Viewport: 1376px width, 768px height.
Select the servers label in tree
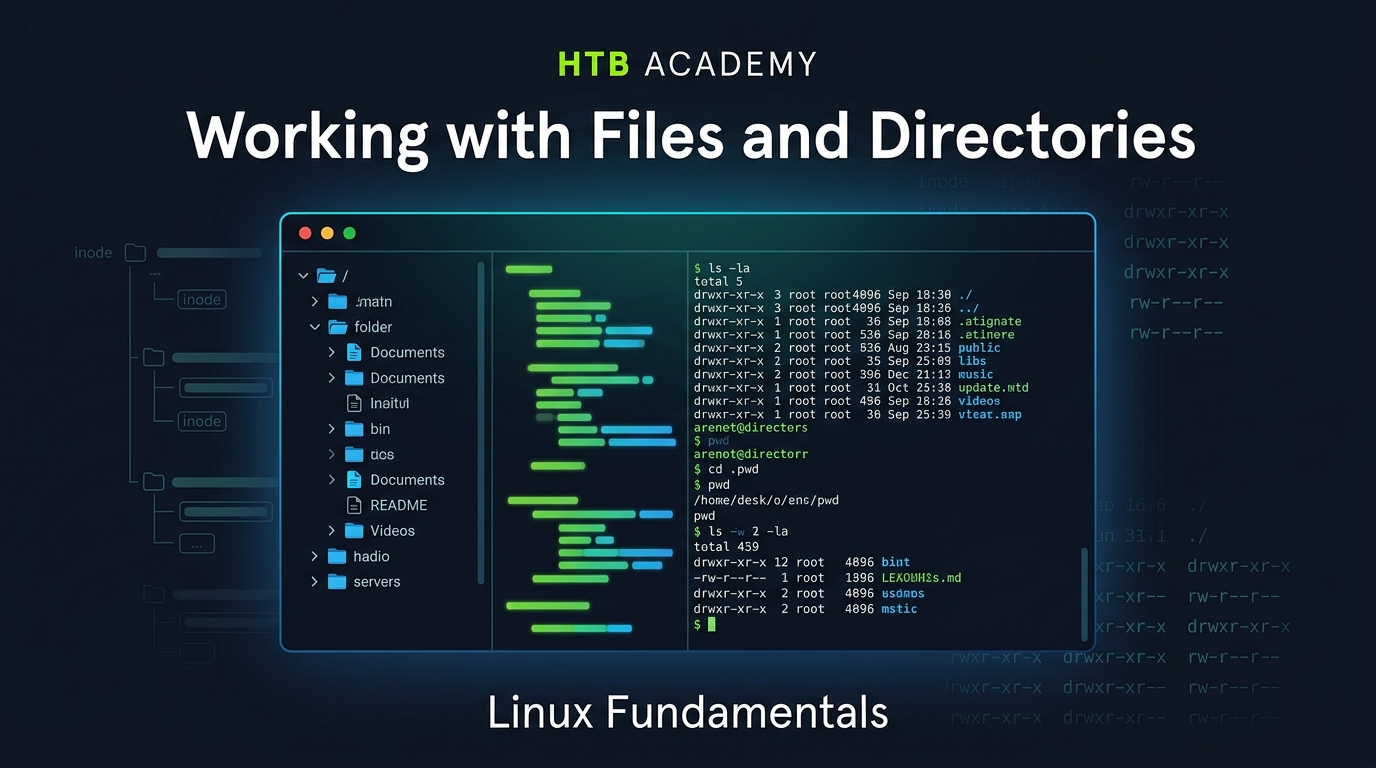377,581
